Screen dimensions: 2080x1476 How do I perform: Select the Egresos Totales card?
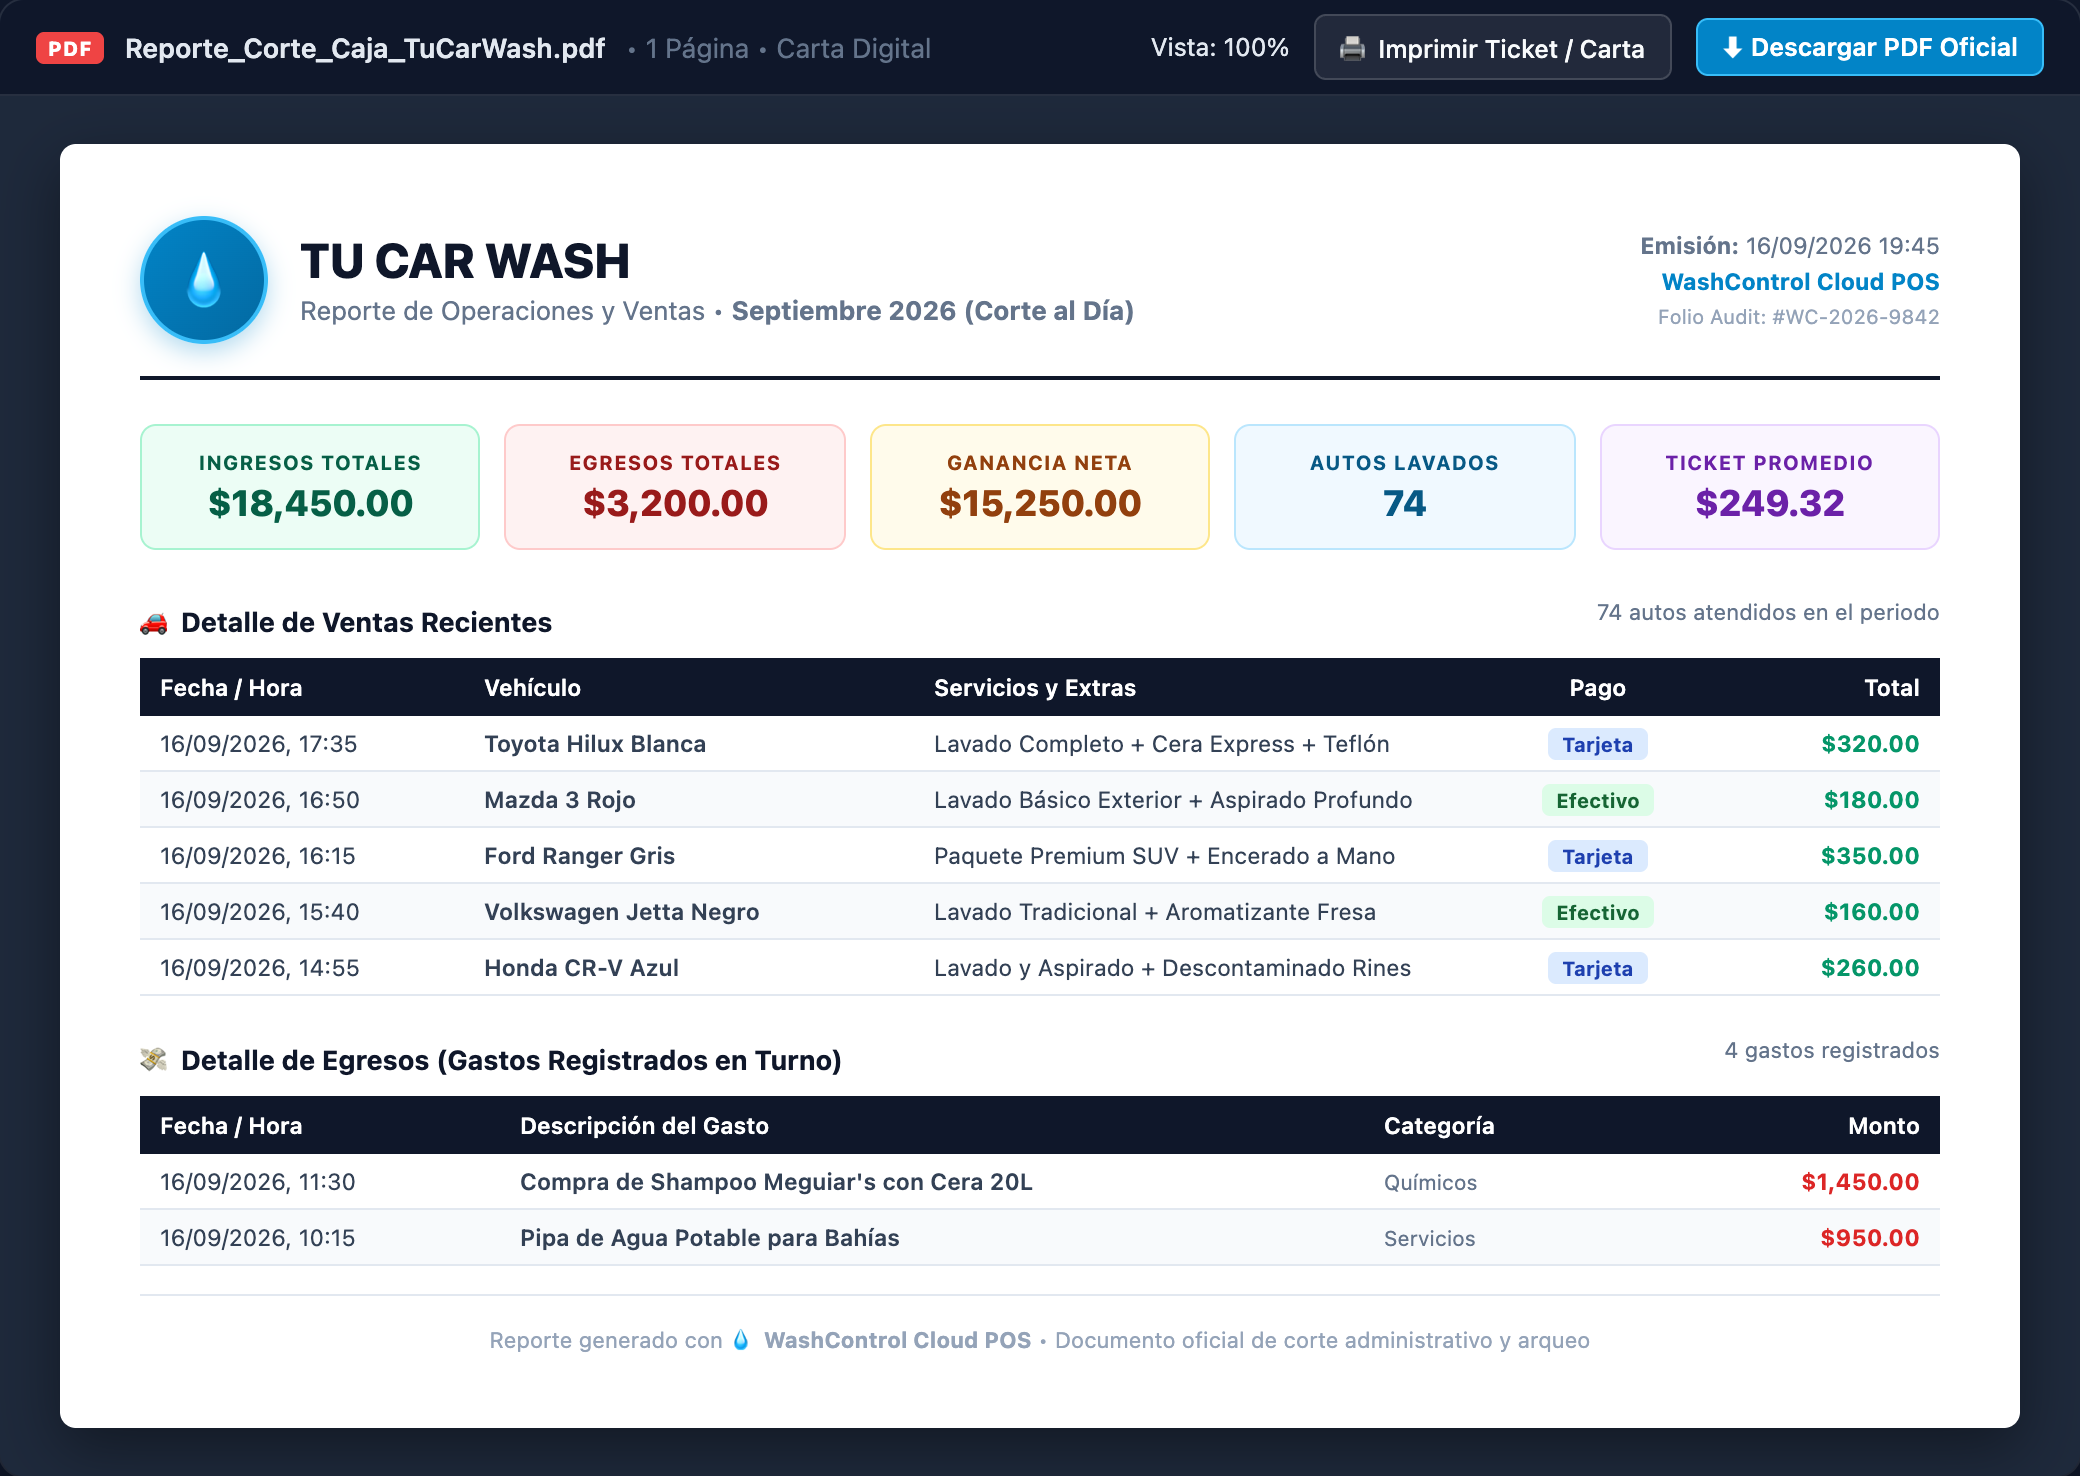point(675,487)
